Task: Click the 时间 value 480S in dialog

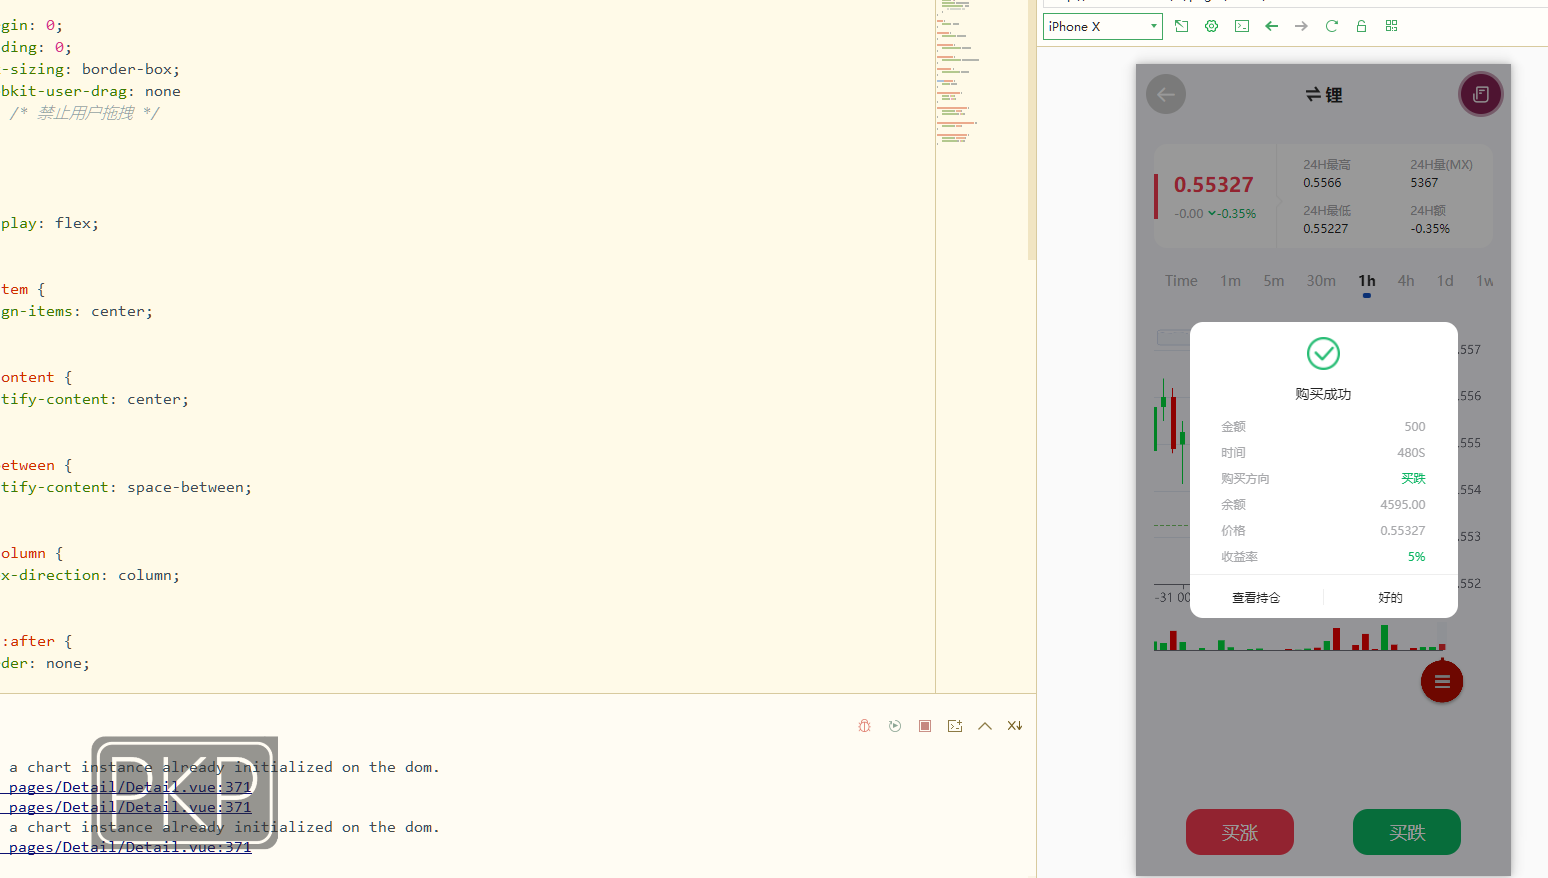Action: 1411,453
